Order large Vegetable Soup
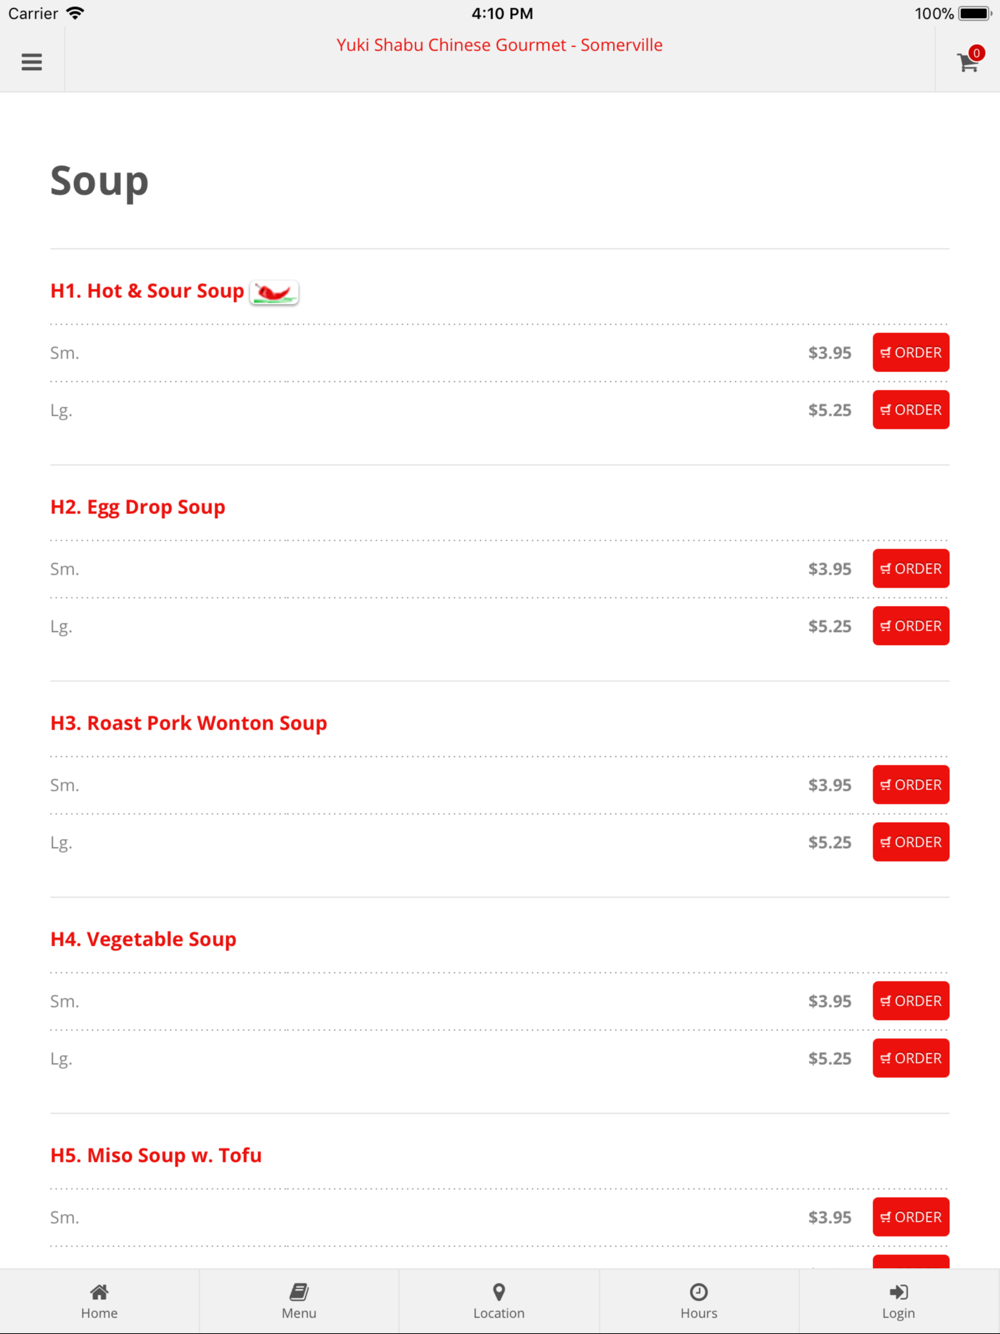1000x1334 pixels. coord(911,1058)
